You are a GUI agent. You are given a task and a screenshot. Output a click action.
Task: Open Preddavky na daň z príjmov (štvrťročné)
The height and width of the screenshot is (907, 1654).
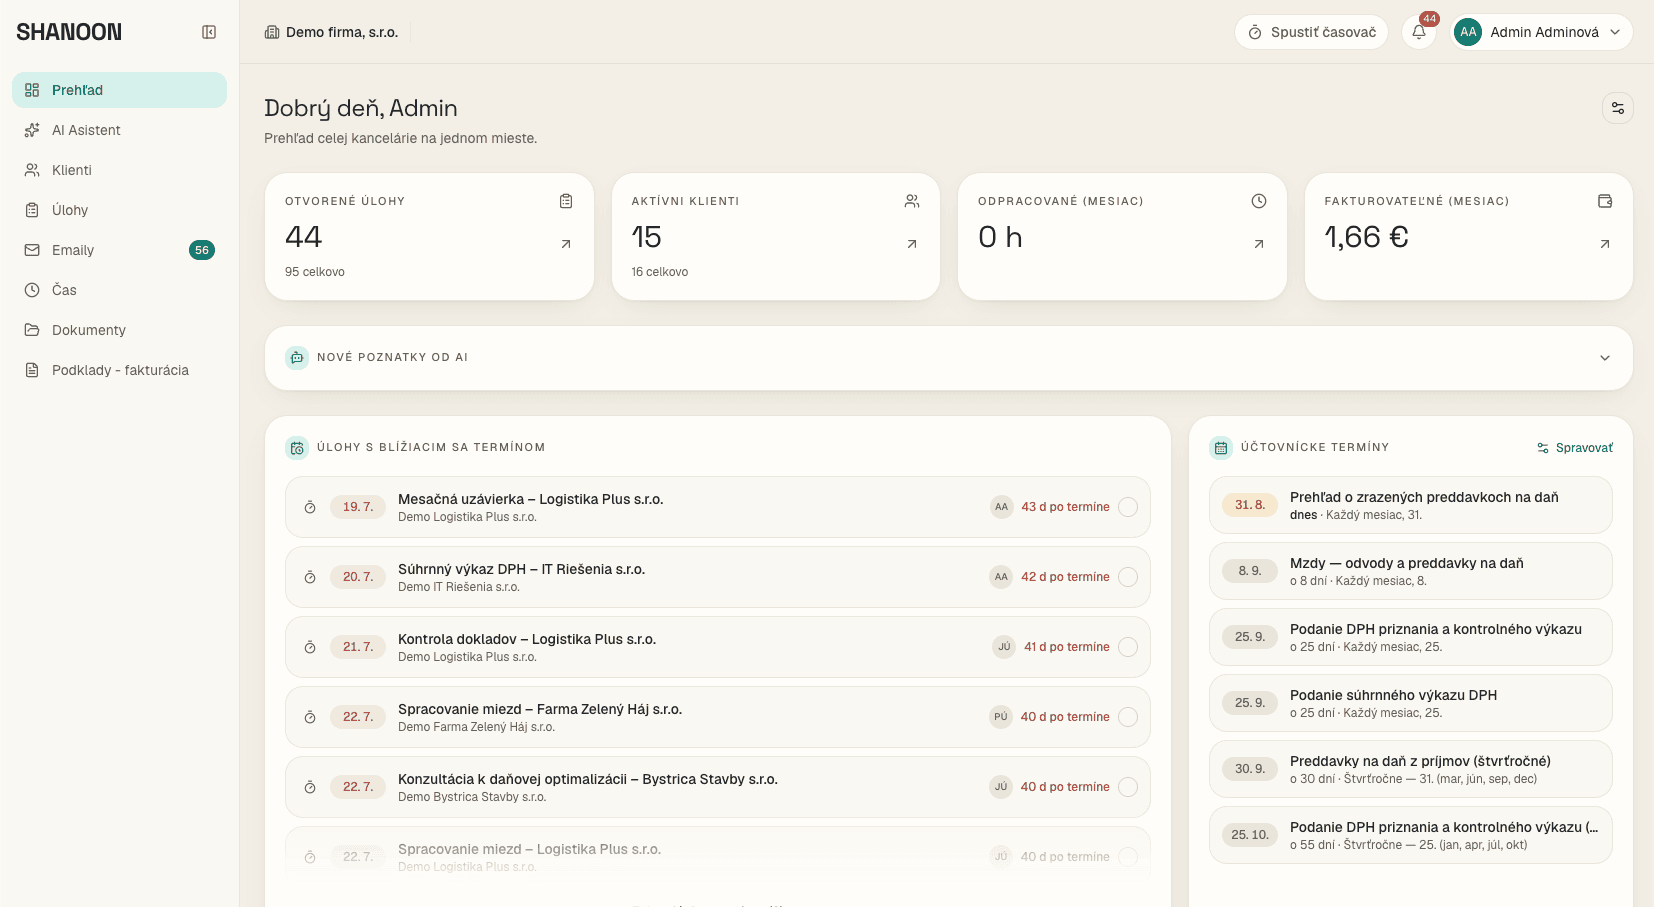[1410, 769]
